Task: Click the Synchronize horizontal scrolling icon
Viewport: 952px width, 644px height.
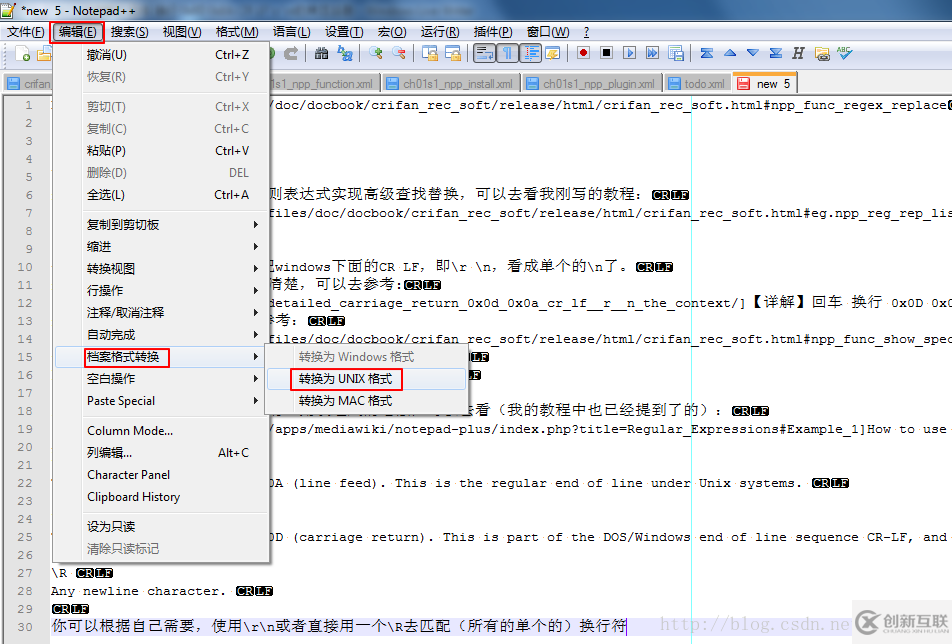Action: point(453,53)
